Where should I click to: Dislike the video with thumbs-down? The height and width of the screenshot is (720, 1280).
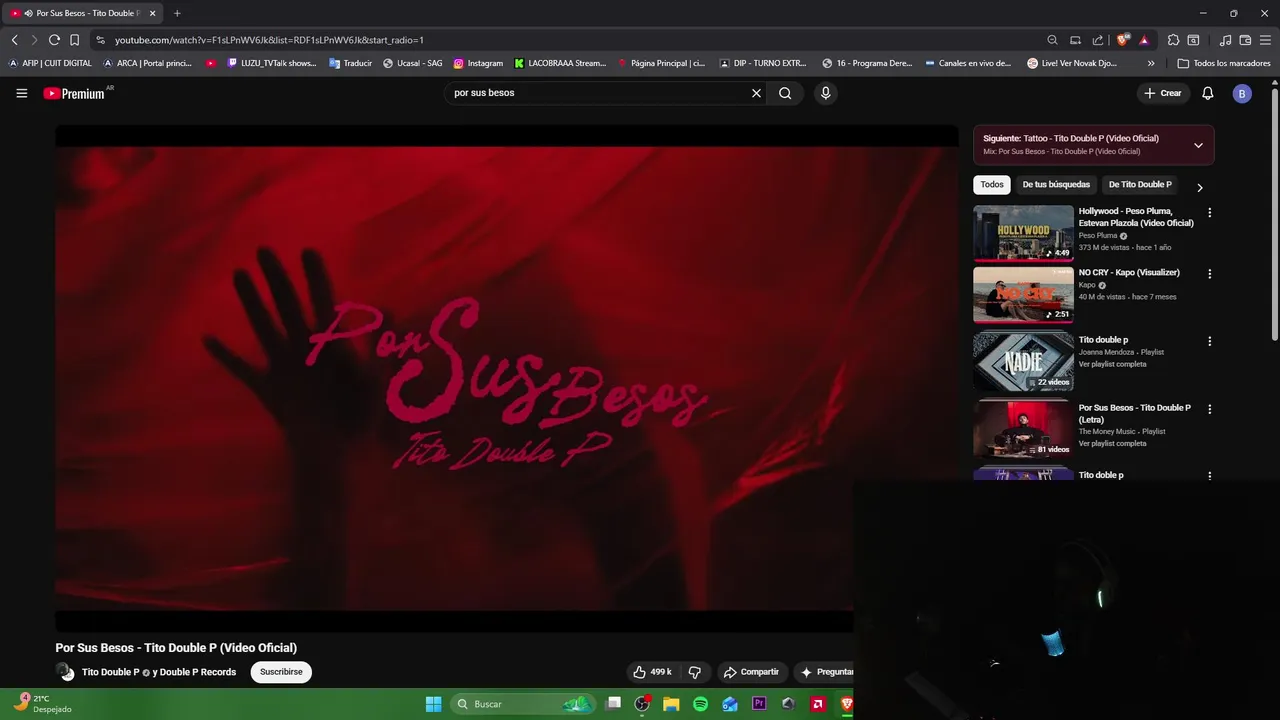694,672
